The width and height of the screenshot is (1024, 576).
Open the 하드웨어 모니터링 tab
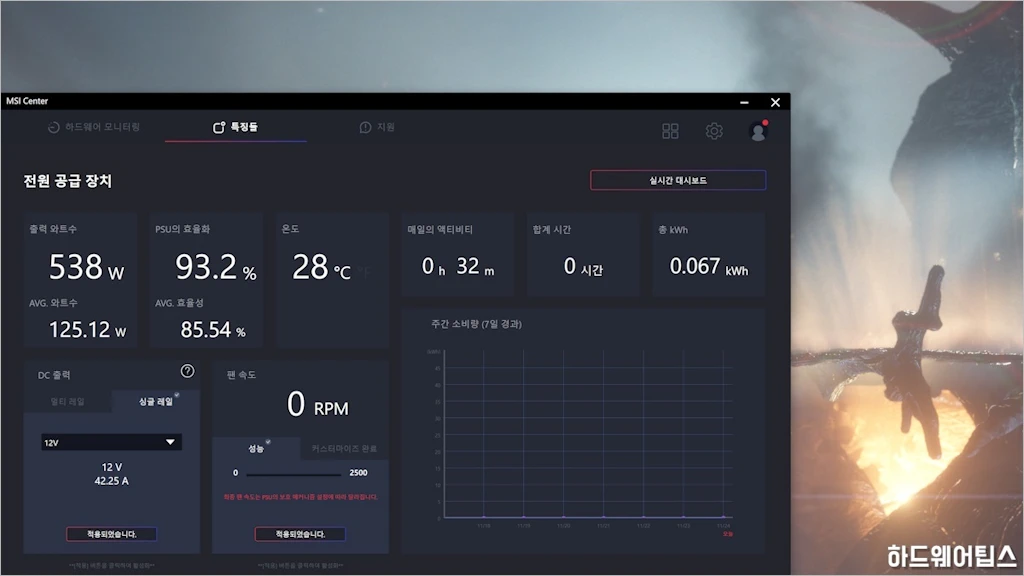point(94,127)
